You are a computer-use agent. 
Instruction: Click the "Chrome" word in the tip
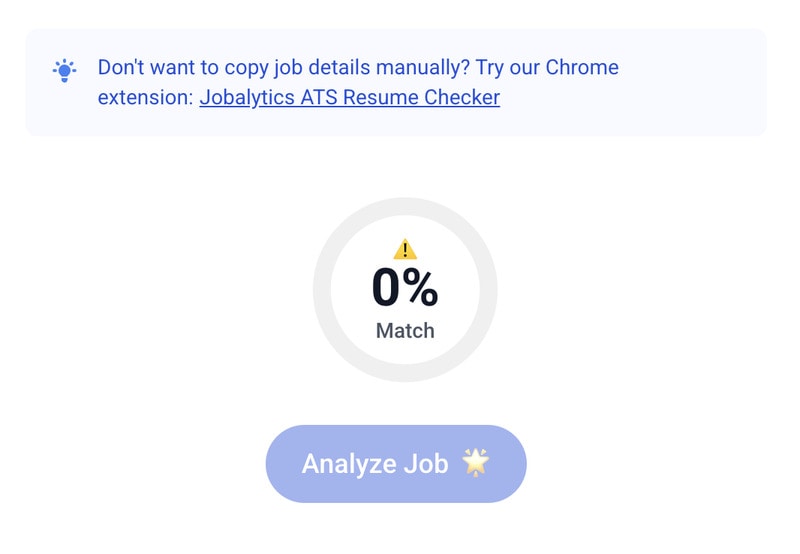click(583, 68)
